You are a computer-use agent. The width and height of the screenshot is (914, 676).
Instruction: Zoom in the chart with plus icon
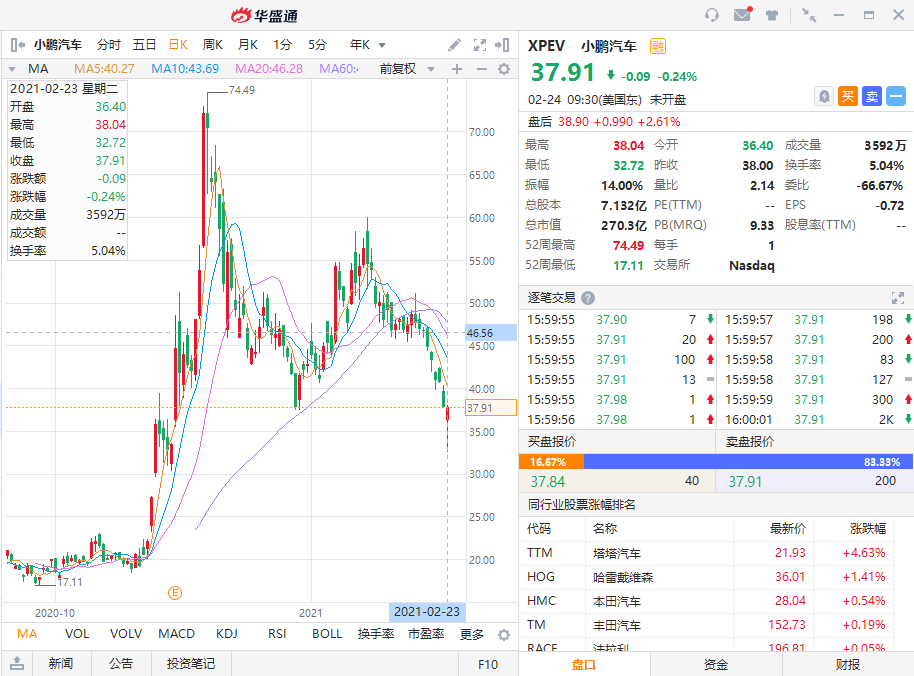(x=457, y=69)
